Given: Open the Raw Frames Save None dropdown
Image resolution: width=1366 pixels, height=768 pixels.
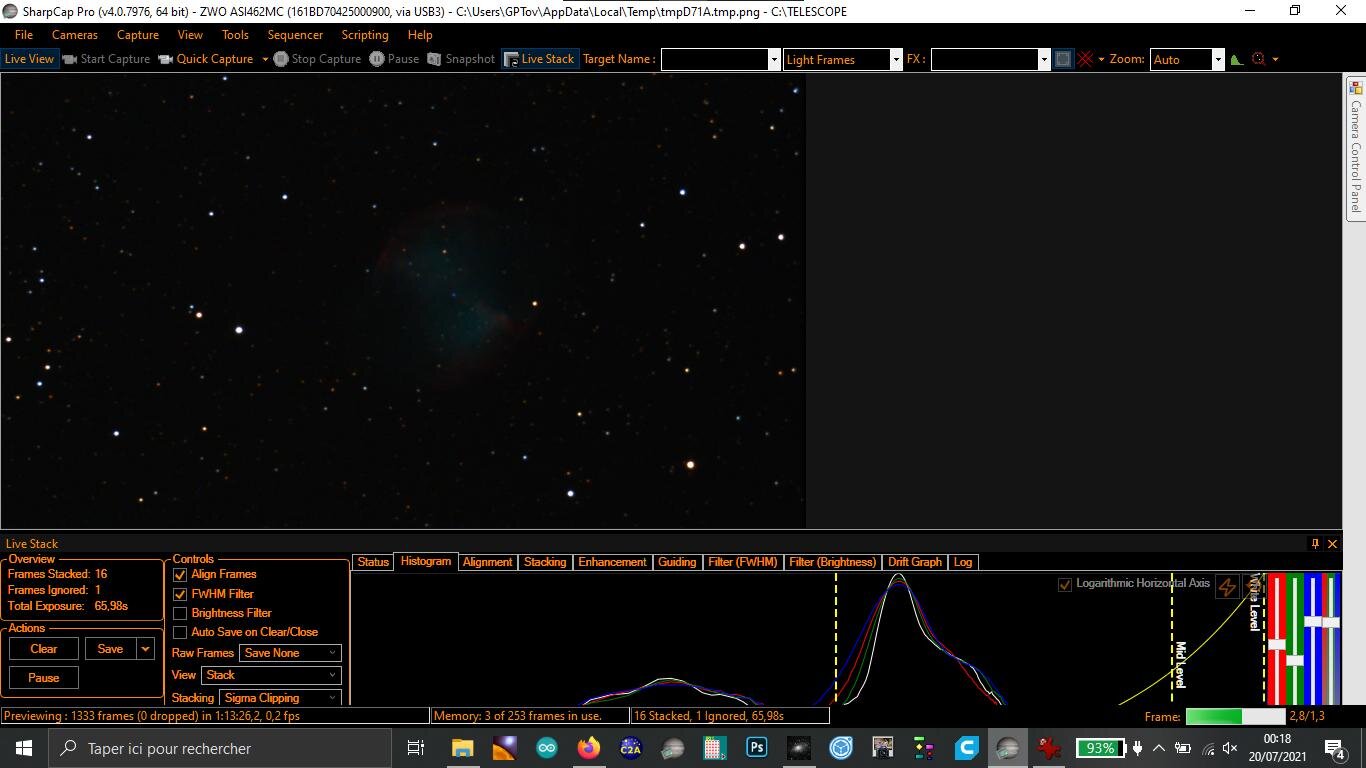Looking at the screenshot, I should click(290, 653).
